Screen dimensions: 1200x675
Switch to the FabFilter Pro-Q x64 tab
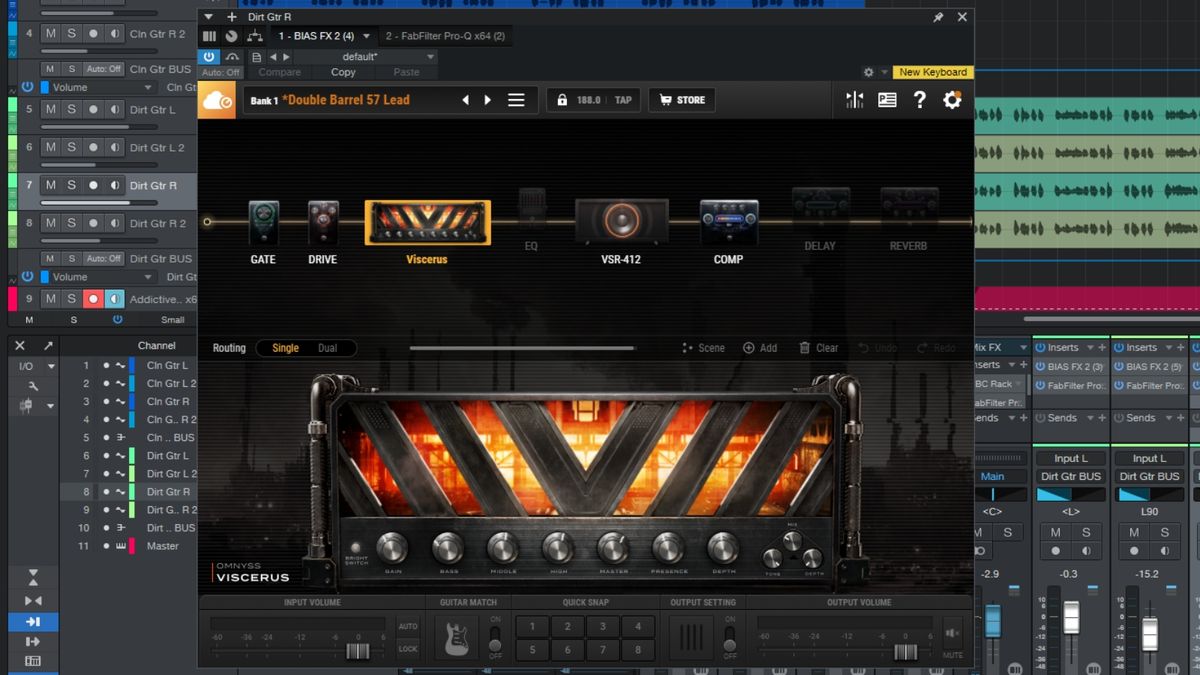click(445, 36)
